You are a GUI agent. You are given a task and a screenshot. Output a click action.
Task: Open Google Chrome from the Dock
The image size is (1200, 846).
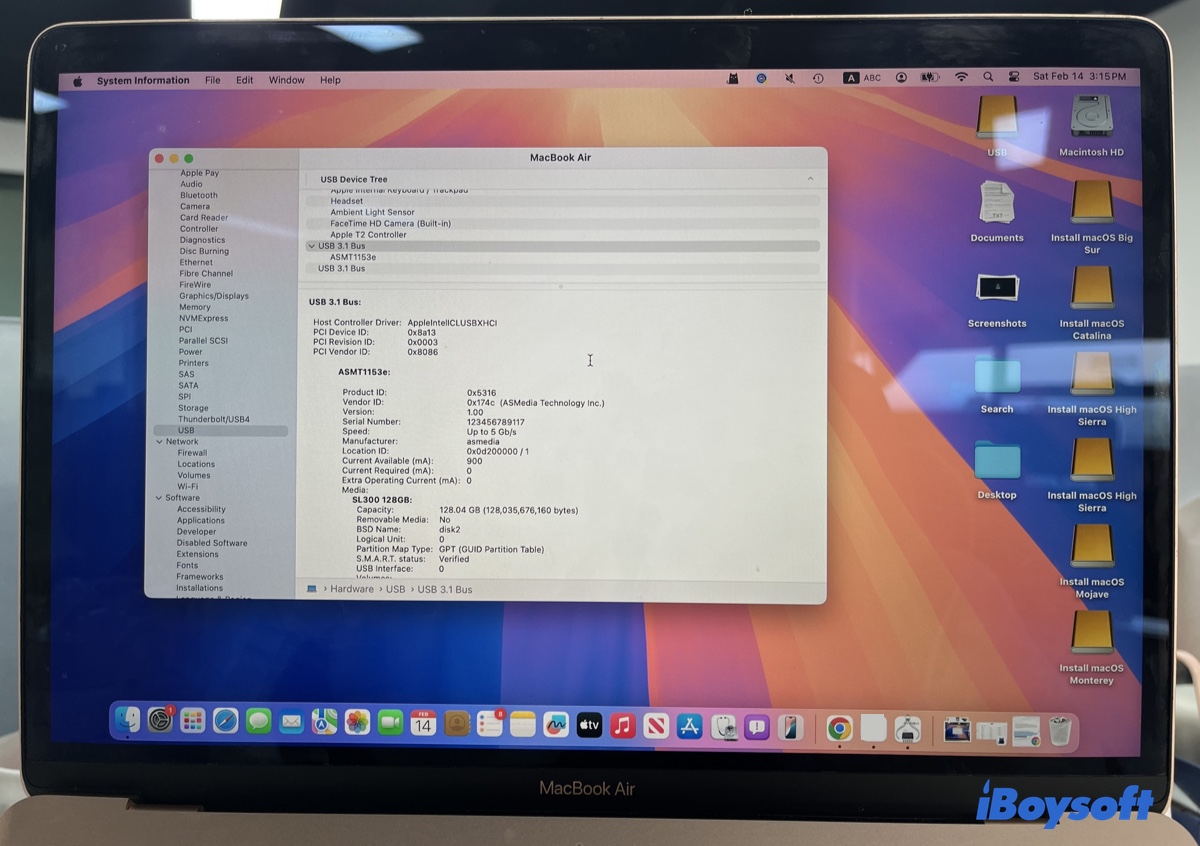pyautogui.click(x=839, y=728)
